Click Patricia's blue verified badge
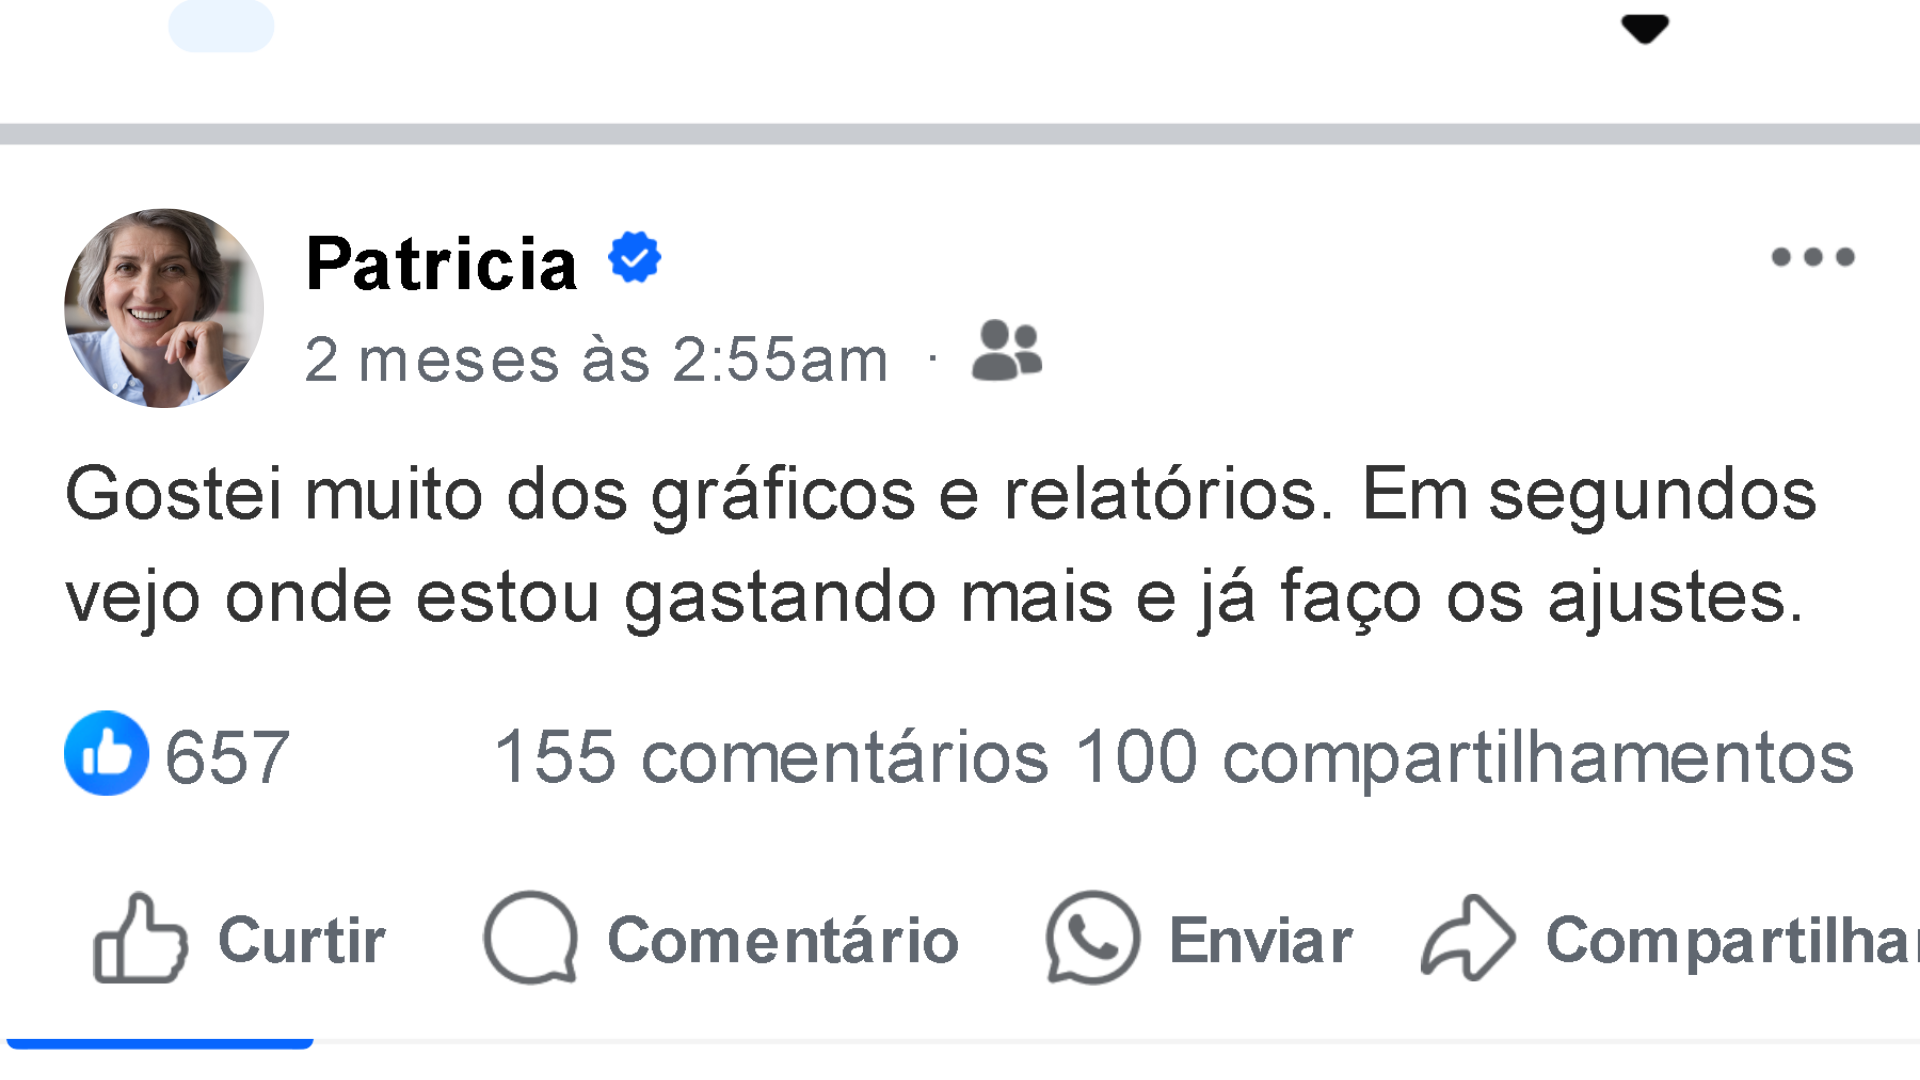 tap(634, 258)
